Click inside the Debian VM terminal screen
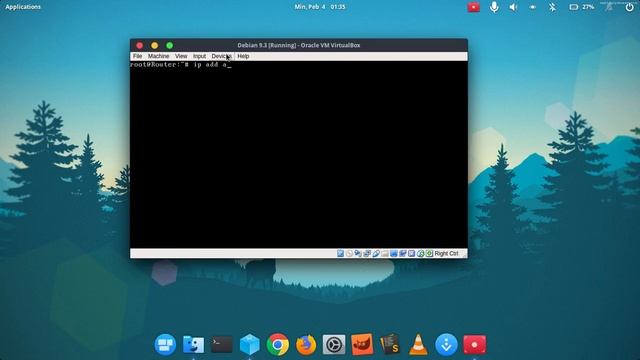Viewport: 640px width, 360px height. [x=299, y=155]
